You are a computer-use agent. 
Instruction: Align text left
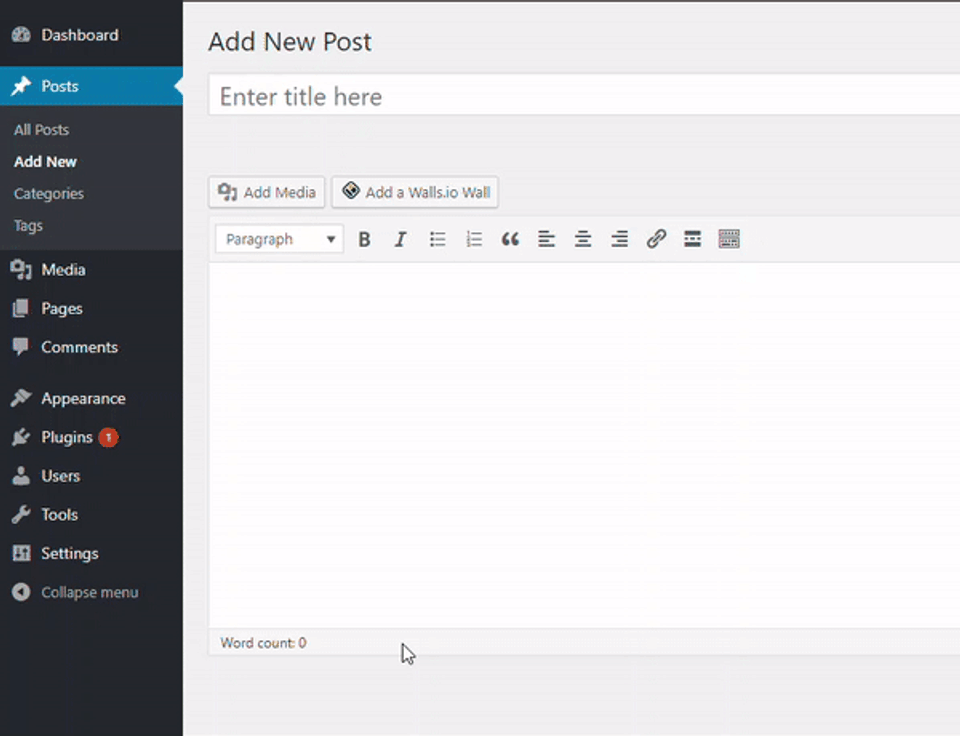point(546,239)
